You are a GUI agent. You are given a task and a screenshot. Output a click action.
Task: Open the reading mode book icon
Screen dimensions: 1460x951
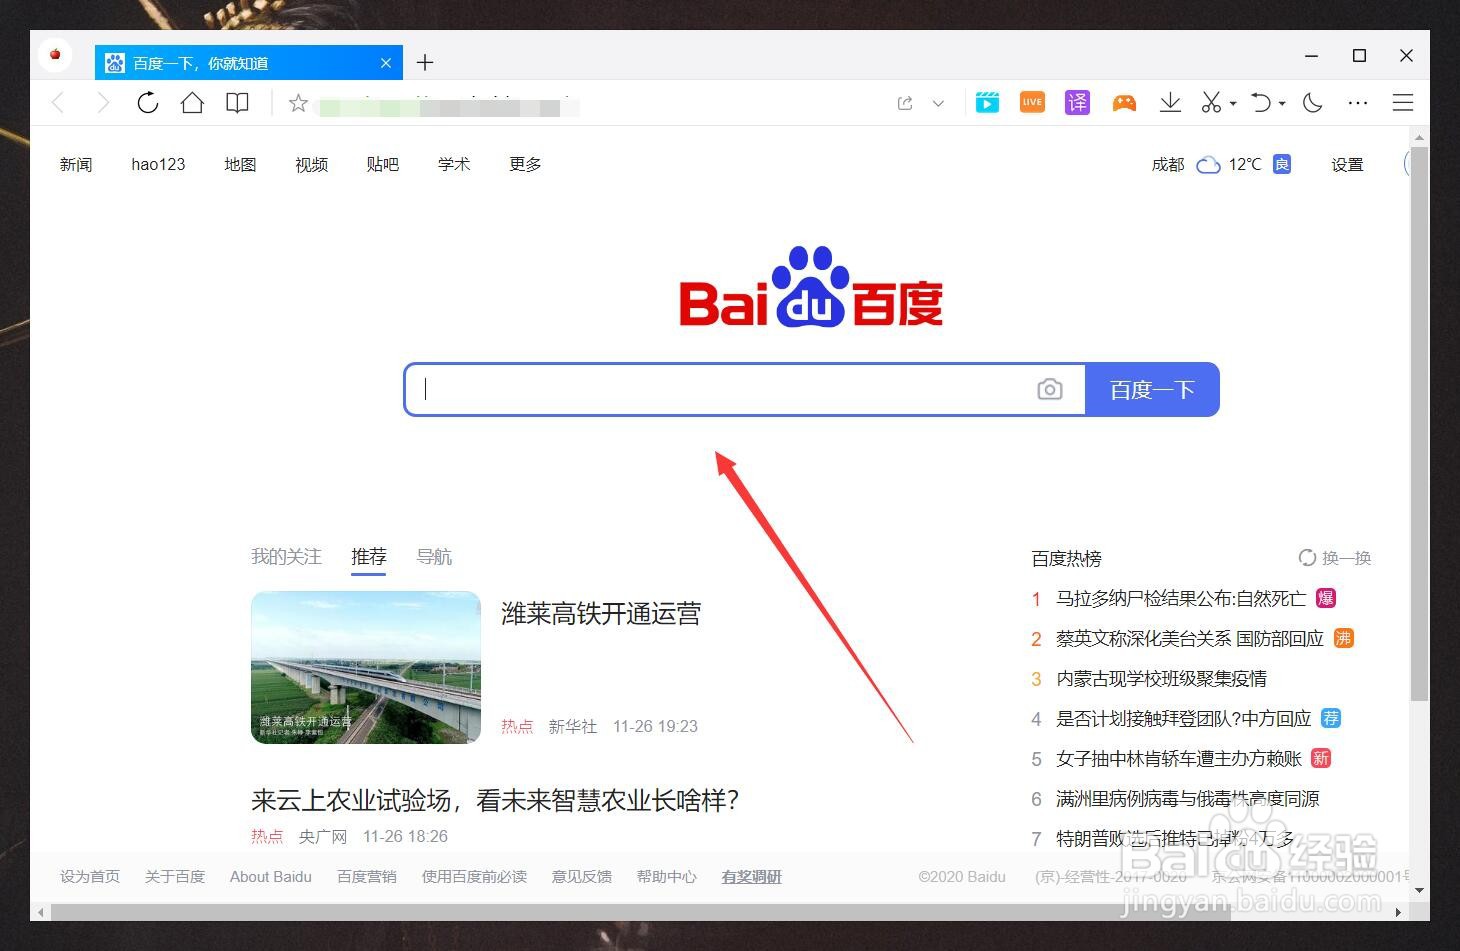(x=237, y=102)
